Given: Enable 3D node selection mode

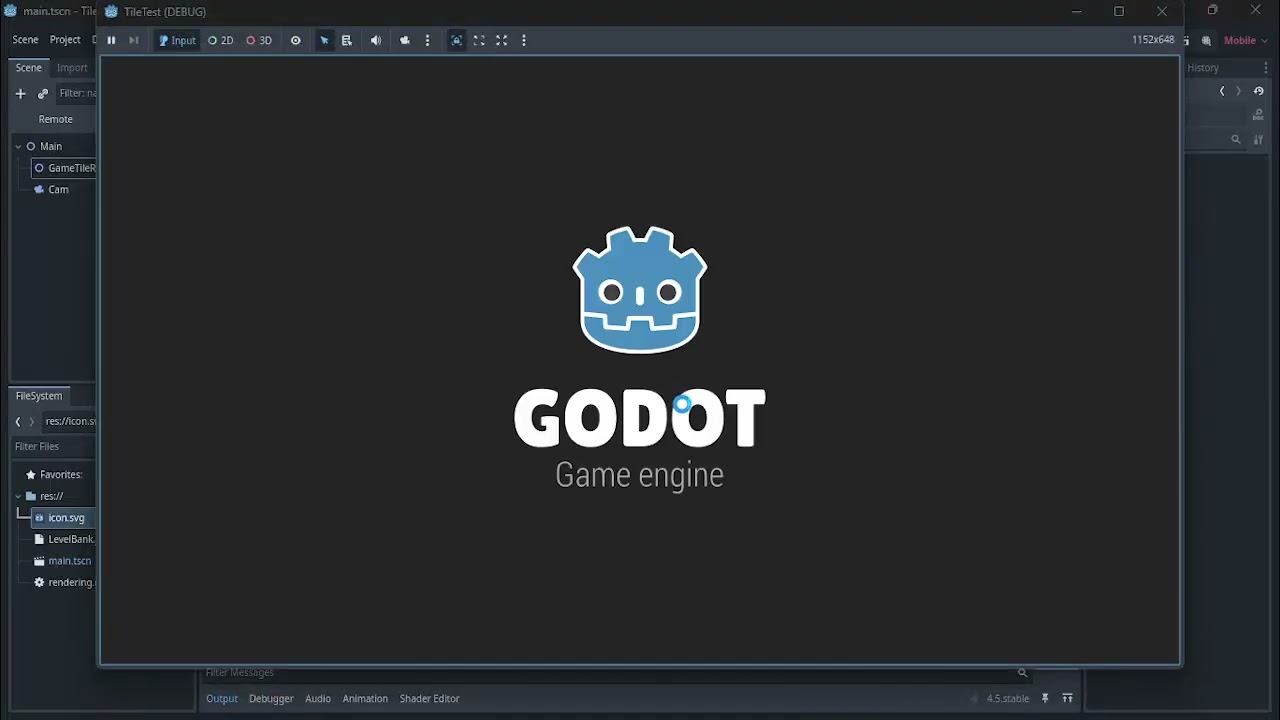Looking at the screenshot, I should coord(259,41).
